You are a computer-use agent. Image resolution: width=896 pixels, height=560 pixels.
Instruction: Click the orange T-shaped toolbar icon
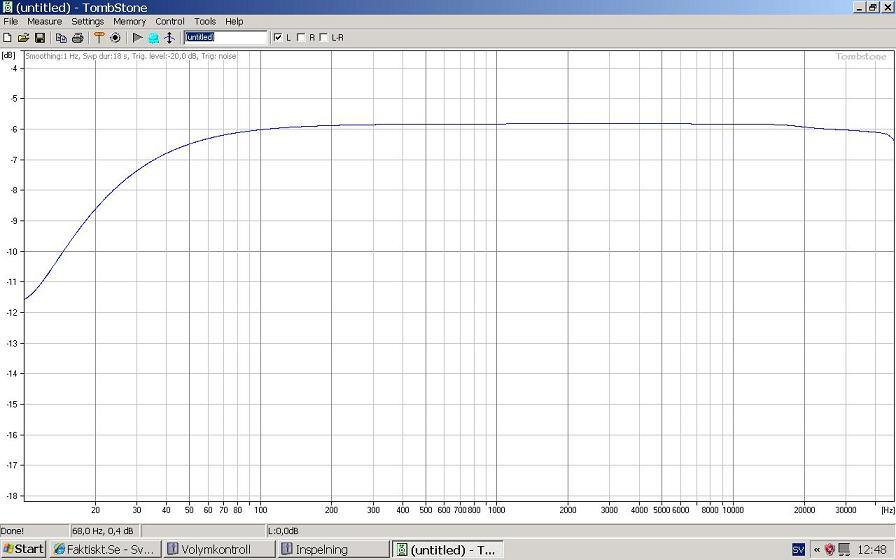99,38
